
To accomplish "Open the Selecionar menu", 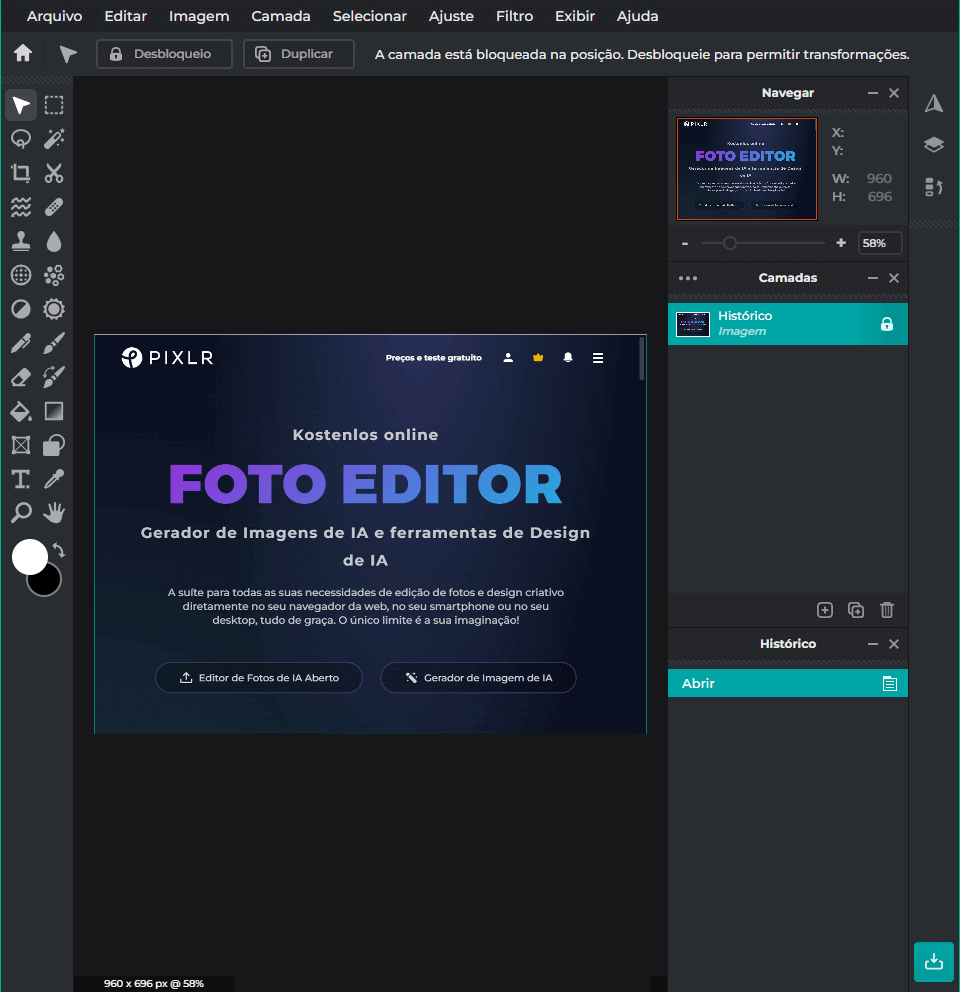I will [370, 16].
